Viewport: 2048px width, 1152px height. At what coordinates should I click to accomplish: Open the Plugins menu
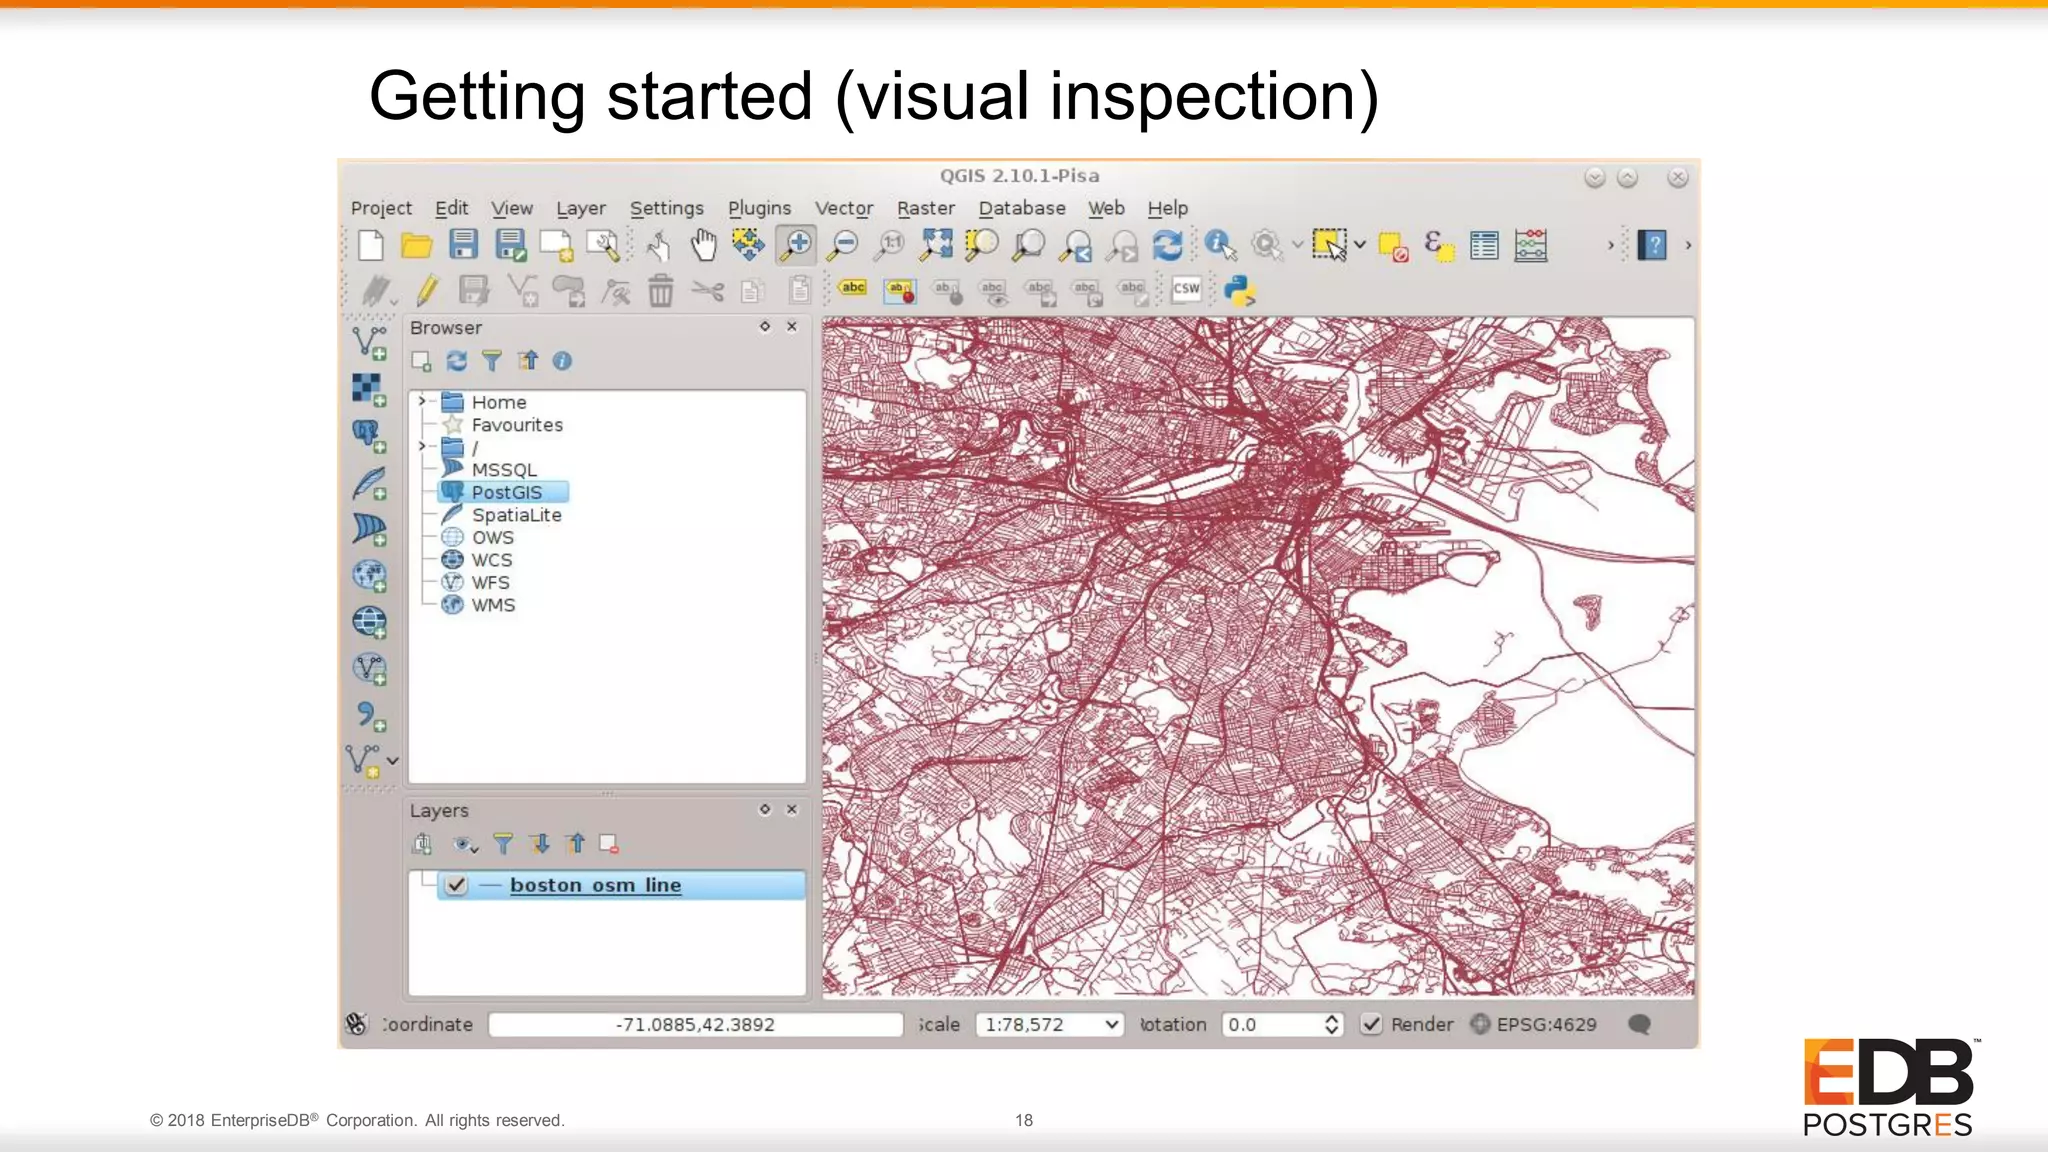click(x=759, y=208)
